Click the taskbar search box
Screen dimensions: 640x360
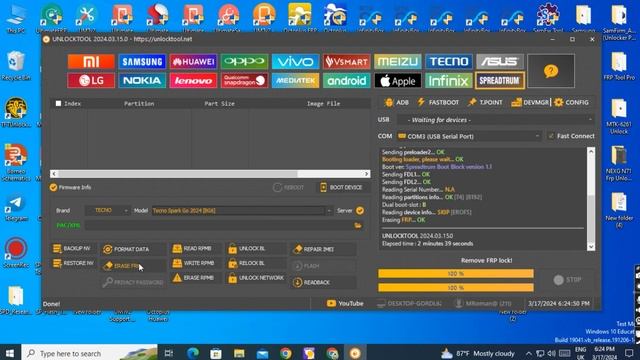(89, 353)
